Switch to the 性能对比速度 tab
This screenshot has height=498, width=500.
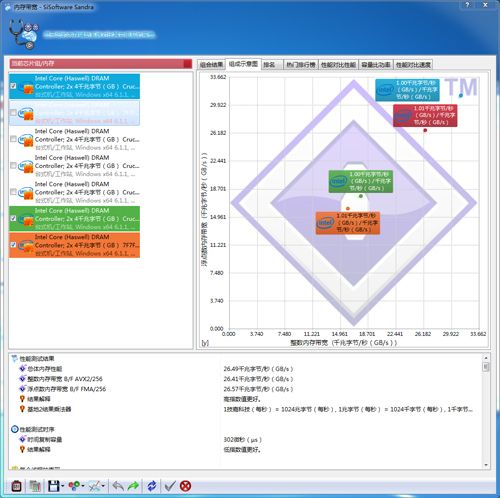click(x=413, y=65)
